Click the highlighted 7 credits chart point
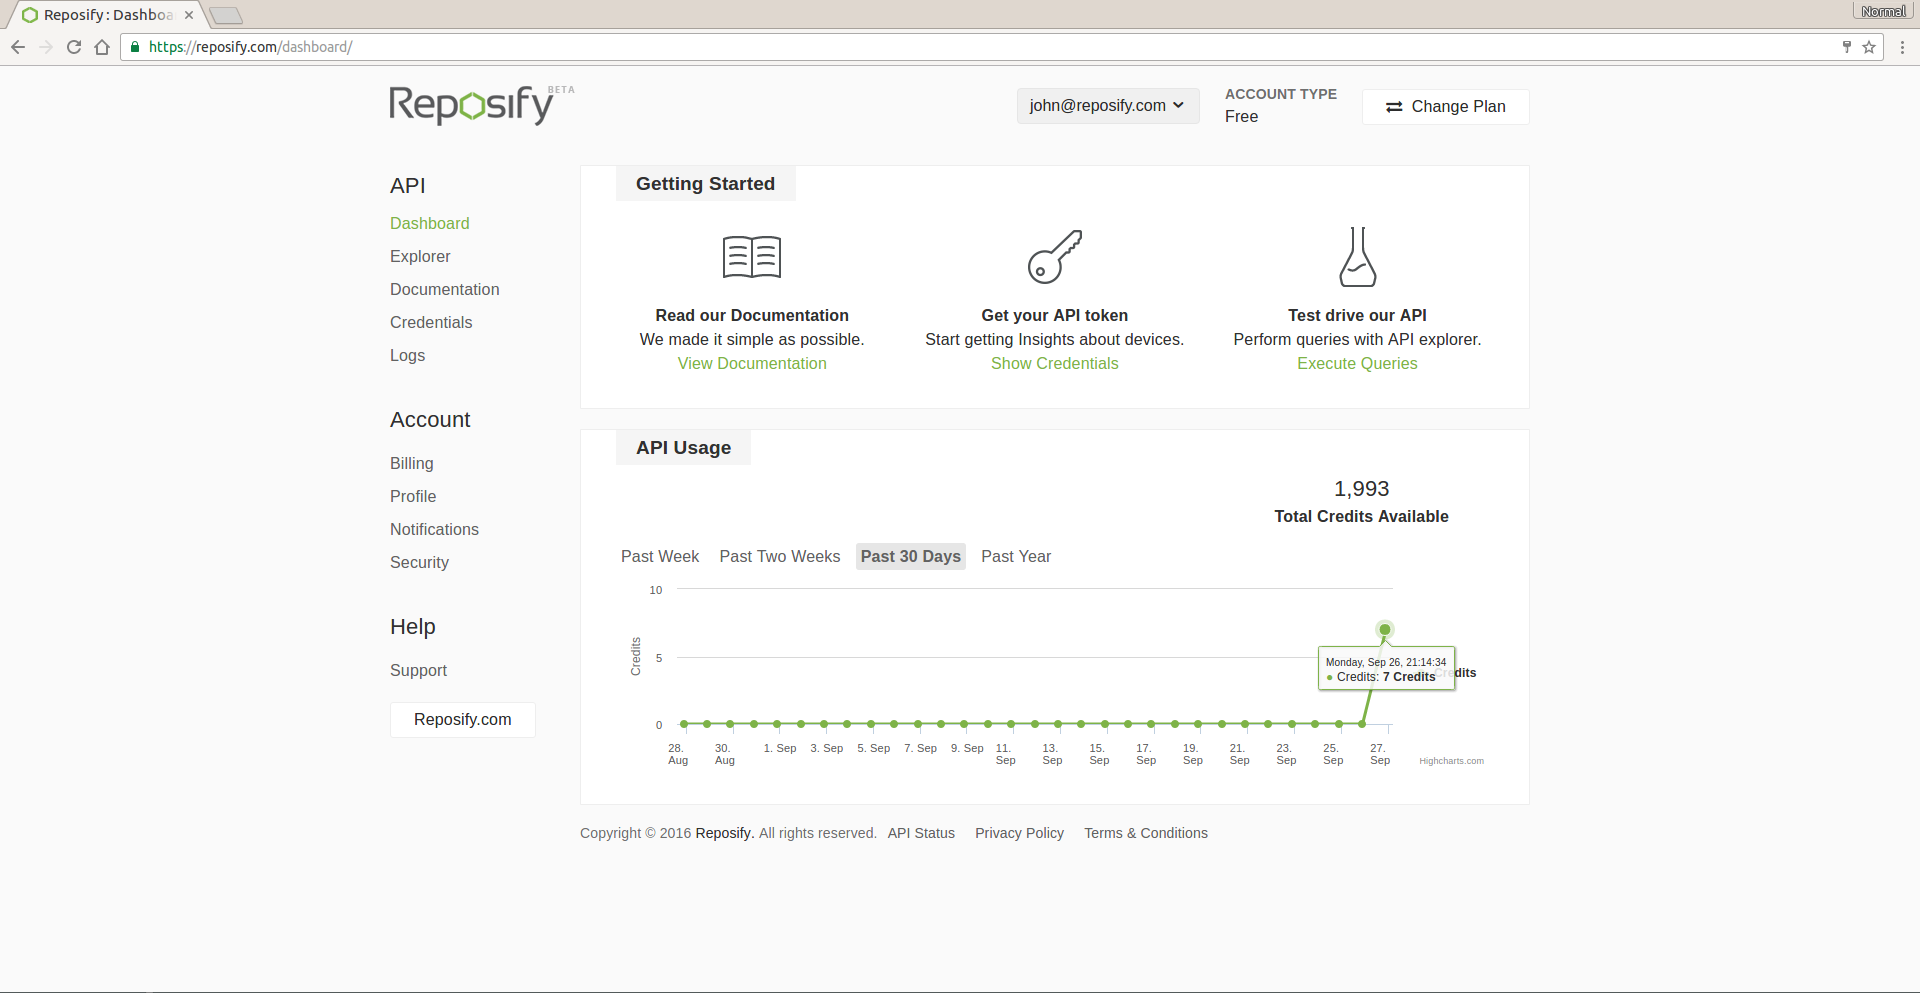Image resolution: width=1920 pixels, height=993 pixels. coord(1384,630)
